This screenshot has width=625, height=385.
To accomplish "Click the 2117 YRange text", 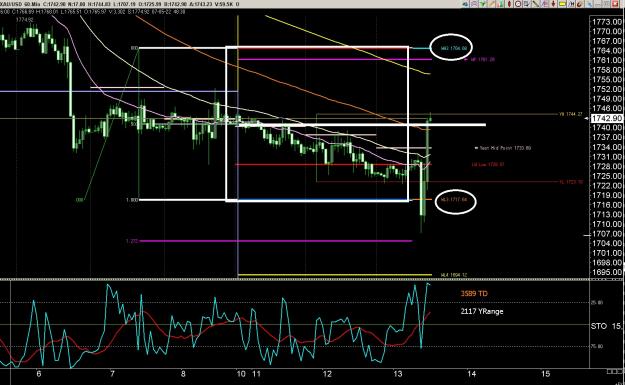I will tap(482, 311).
